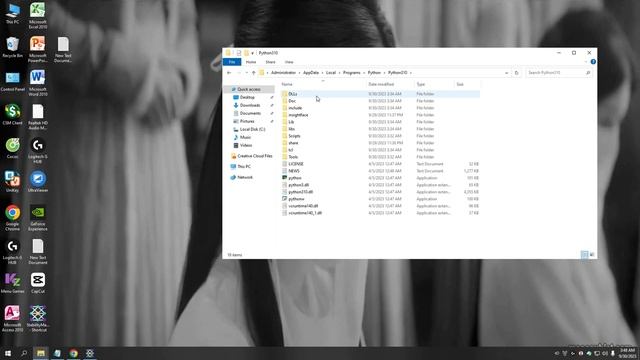The height and width of the screenshot is (360, 640).
Task: Open the Doc folder
Action: click(292, 101)
